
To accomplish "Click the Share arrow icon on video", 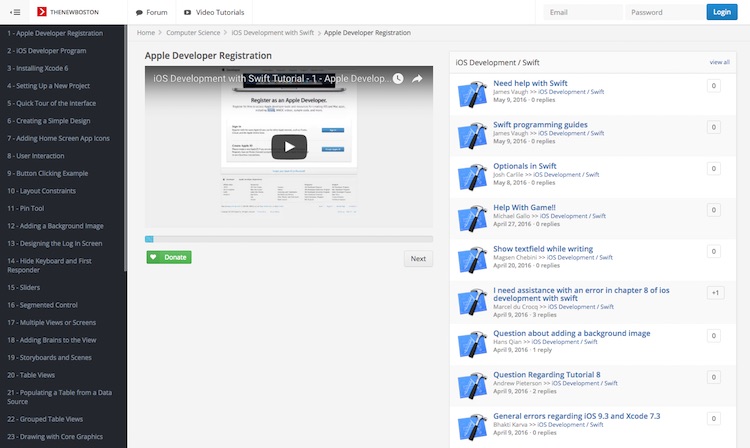I will tap(417, 78).
